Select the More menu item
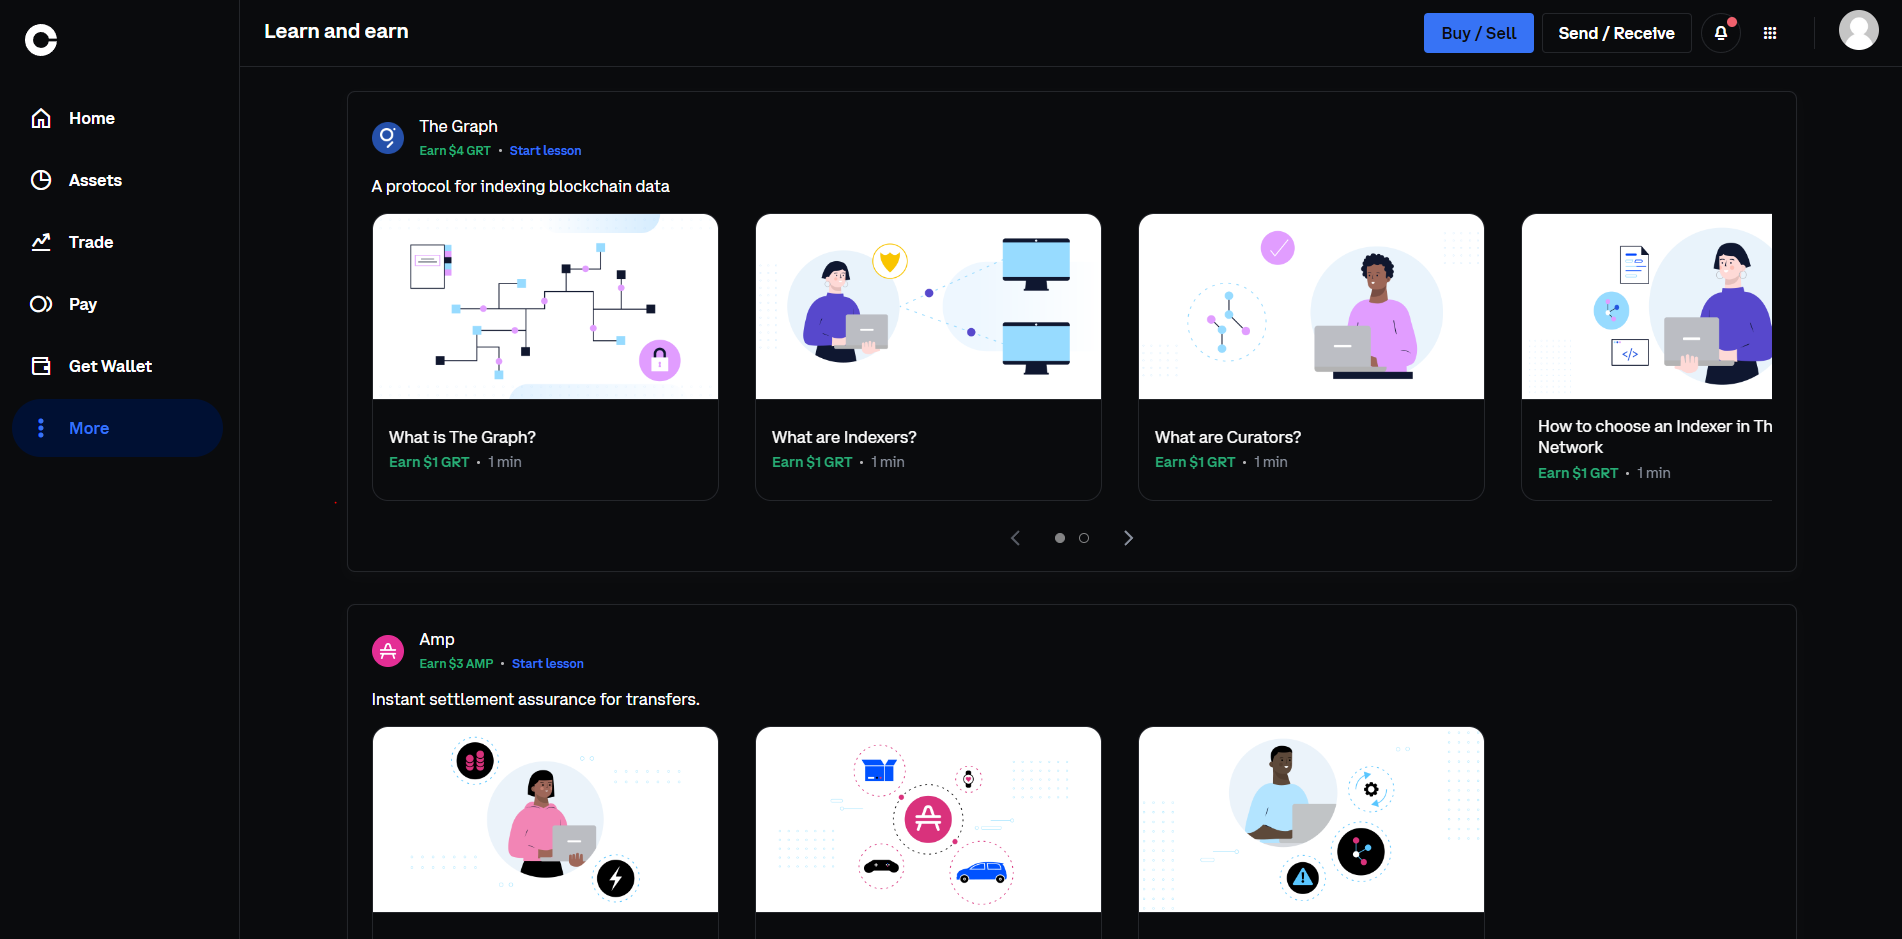 pyautogui.click(x=118, y=428)
